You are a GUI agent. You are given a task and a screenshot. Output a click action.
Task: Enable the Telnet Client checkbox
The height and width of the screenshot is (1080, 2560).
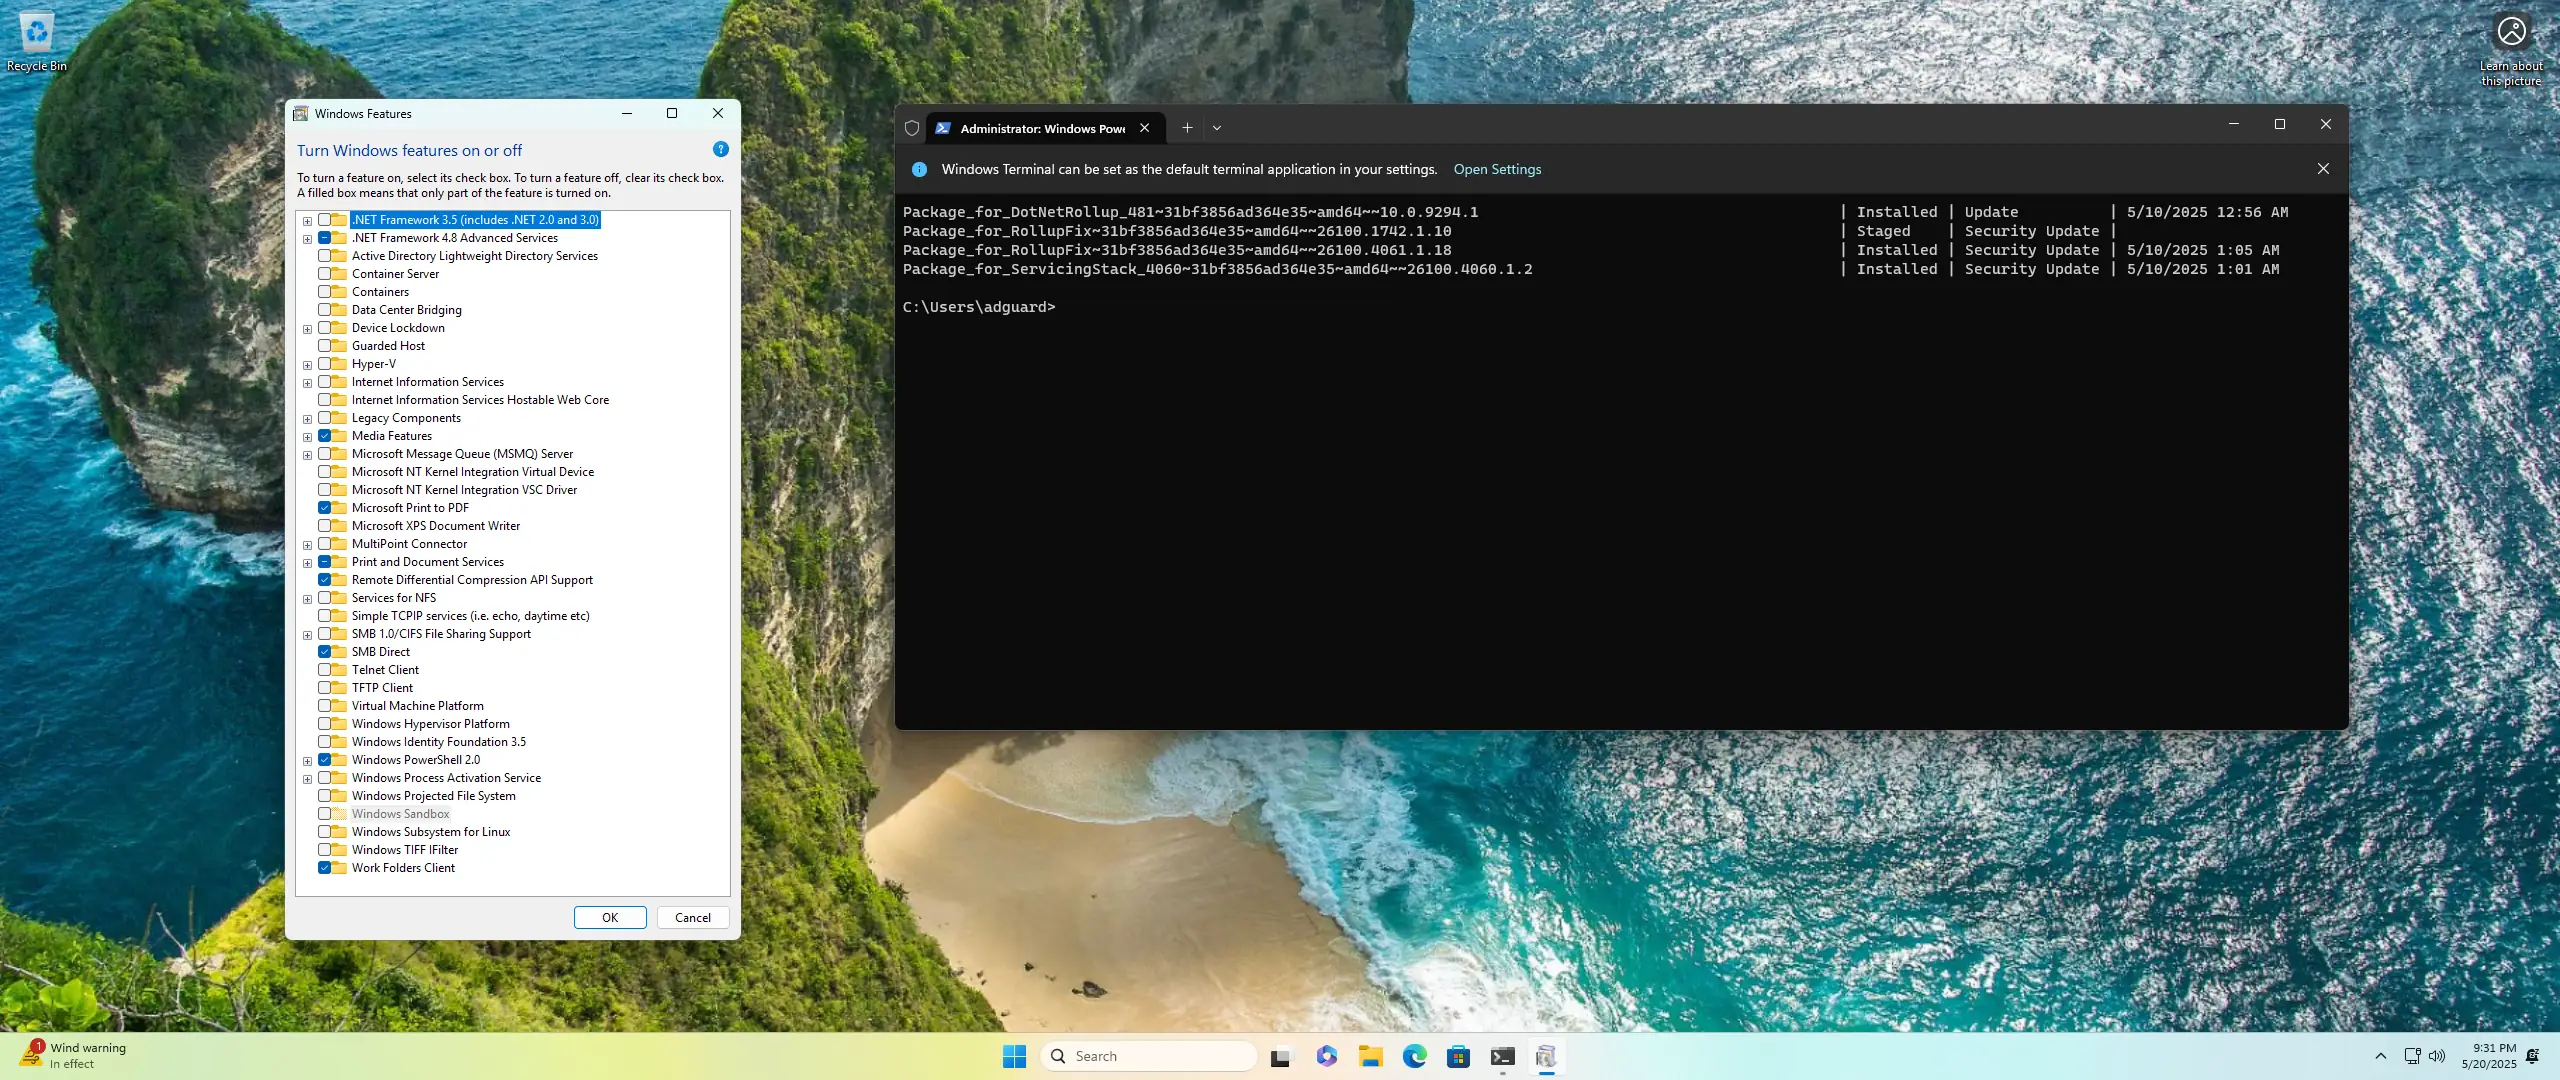point(325,670)
